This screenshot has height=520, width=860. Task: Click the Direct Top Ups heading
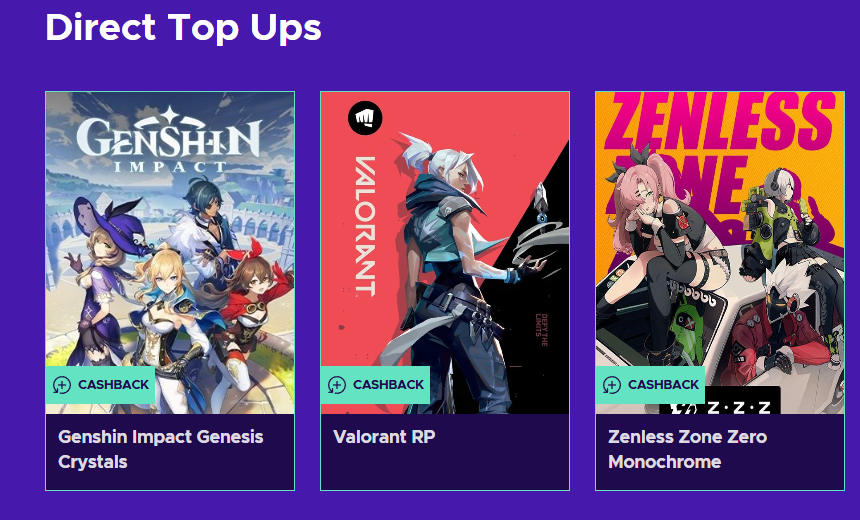(183, 28)
